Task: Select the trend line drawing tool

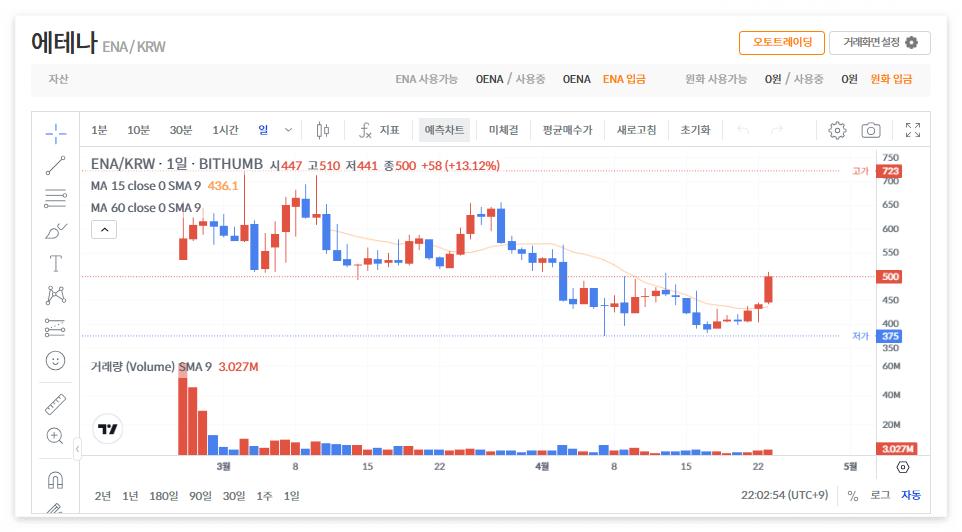Action: coord(55,166)
